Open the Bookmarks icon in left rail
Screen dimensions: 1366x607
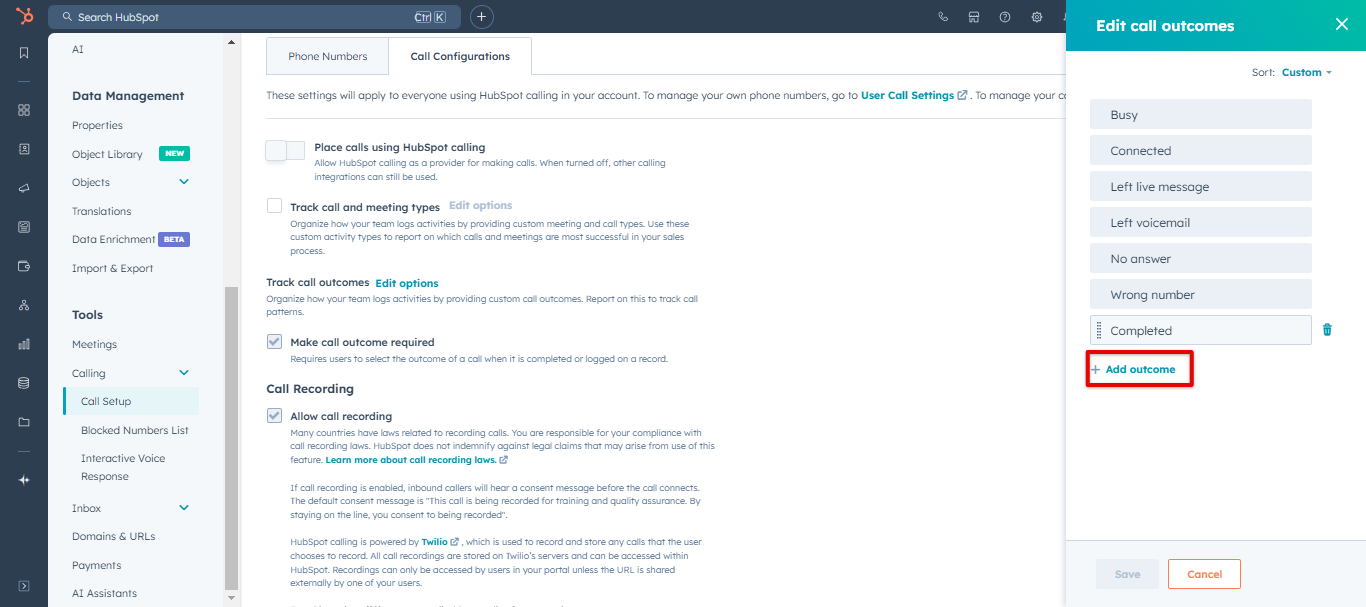coord(24,53)
